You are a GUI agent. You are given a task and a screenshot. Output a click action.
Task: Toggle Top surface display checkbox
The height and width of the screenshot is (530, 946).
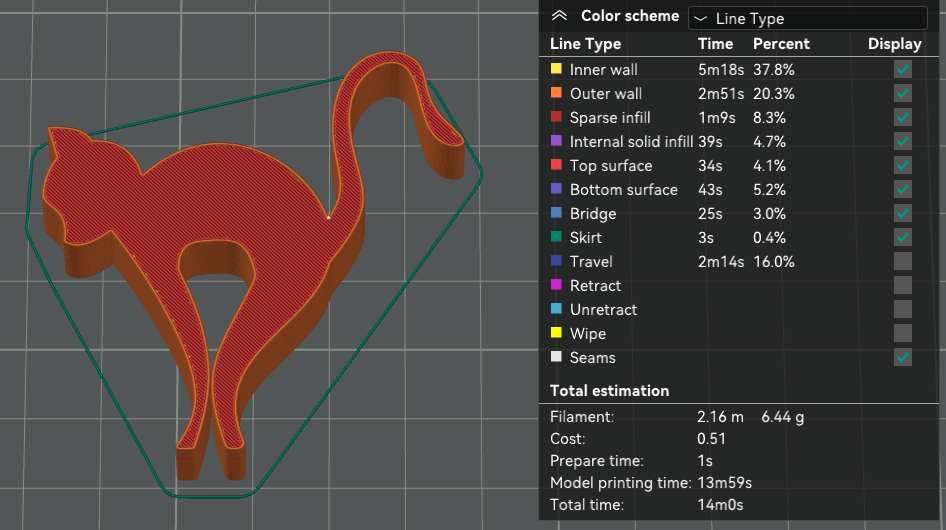(903, 165)
